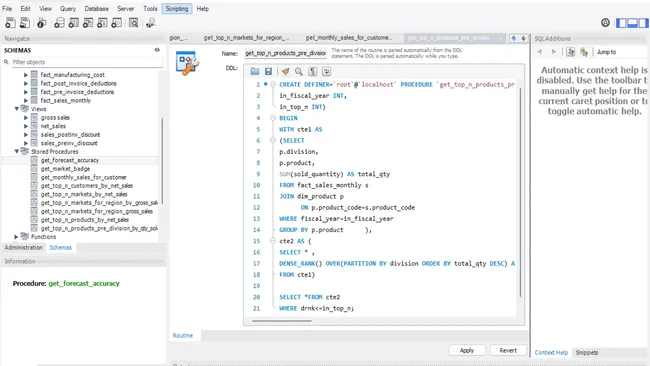
Task: Select the Routine tab below editor
Action: point(183,335)
